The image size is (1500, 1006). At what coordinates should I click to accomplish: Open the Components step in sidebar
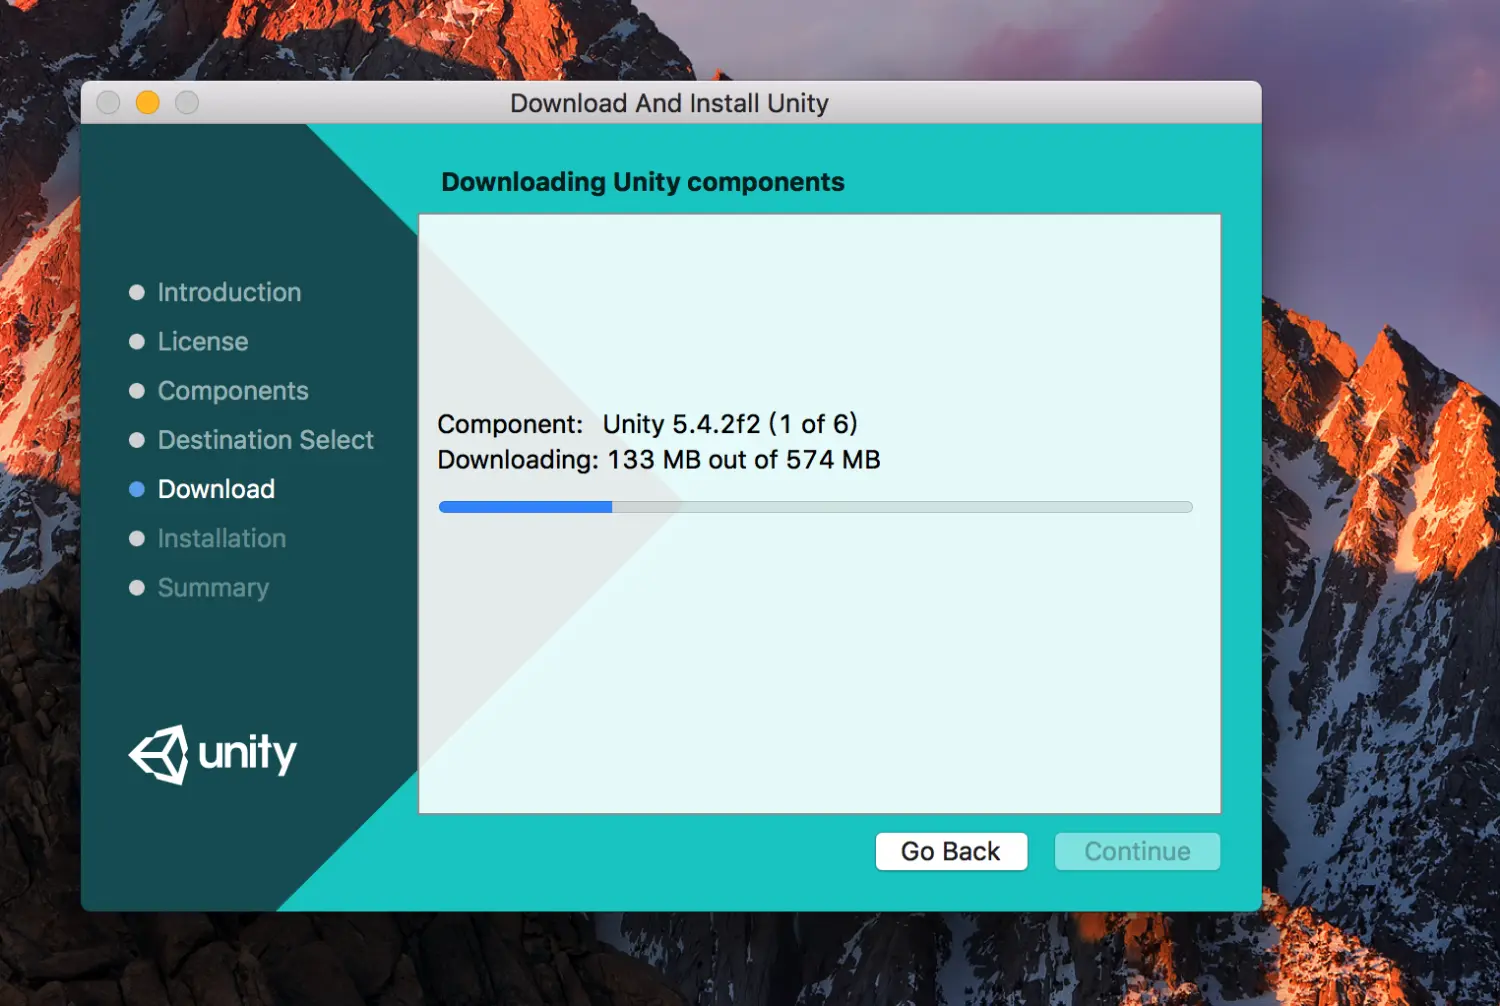coord(219,390)
